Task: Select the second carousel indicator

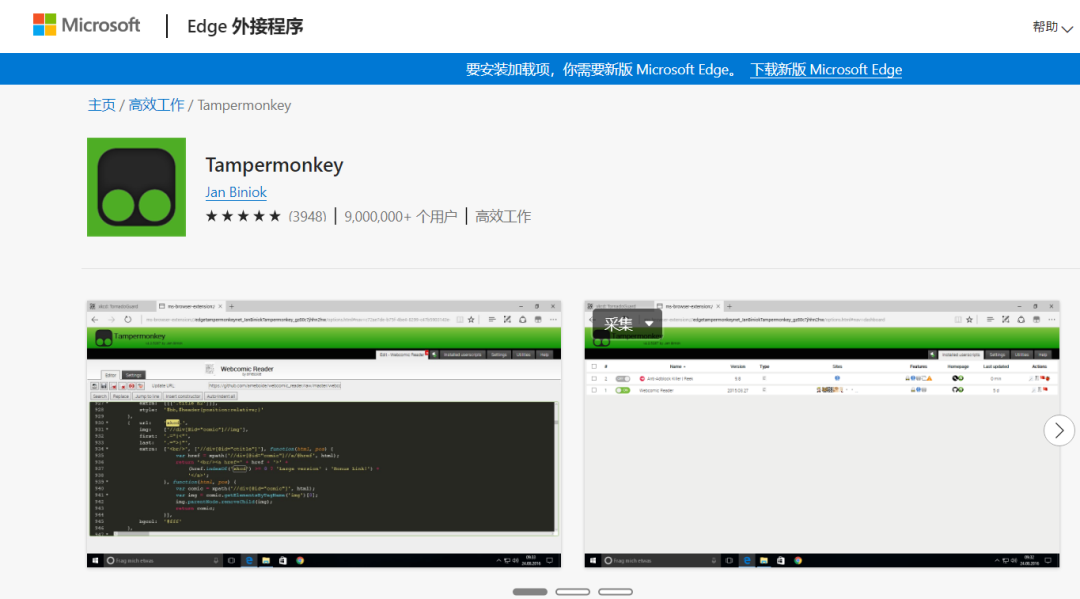Action: 572,591
